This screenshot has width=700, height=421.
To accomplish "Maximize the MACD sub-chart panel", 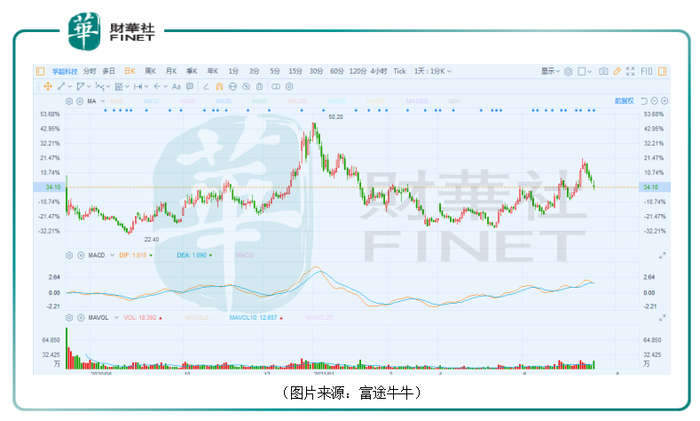I will (x=662, y=255).
